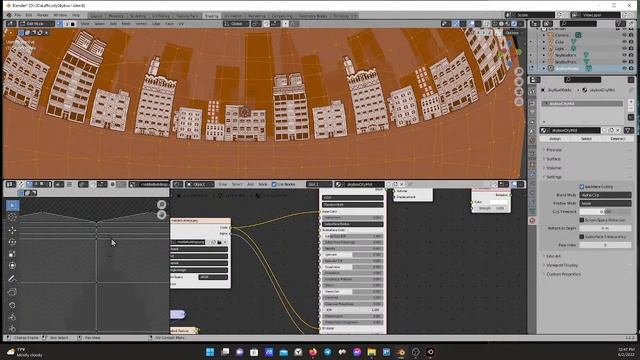640x360 pixels.
Task: Open Firefox from the taskbar
Action: [x=313, y=352]
